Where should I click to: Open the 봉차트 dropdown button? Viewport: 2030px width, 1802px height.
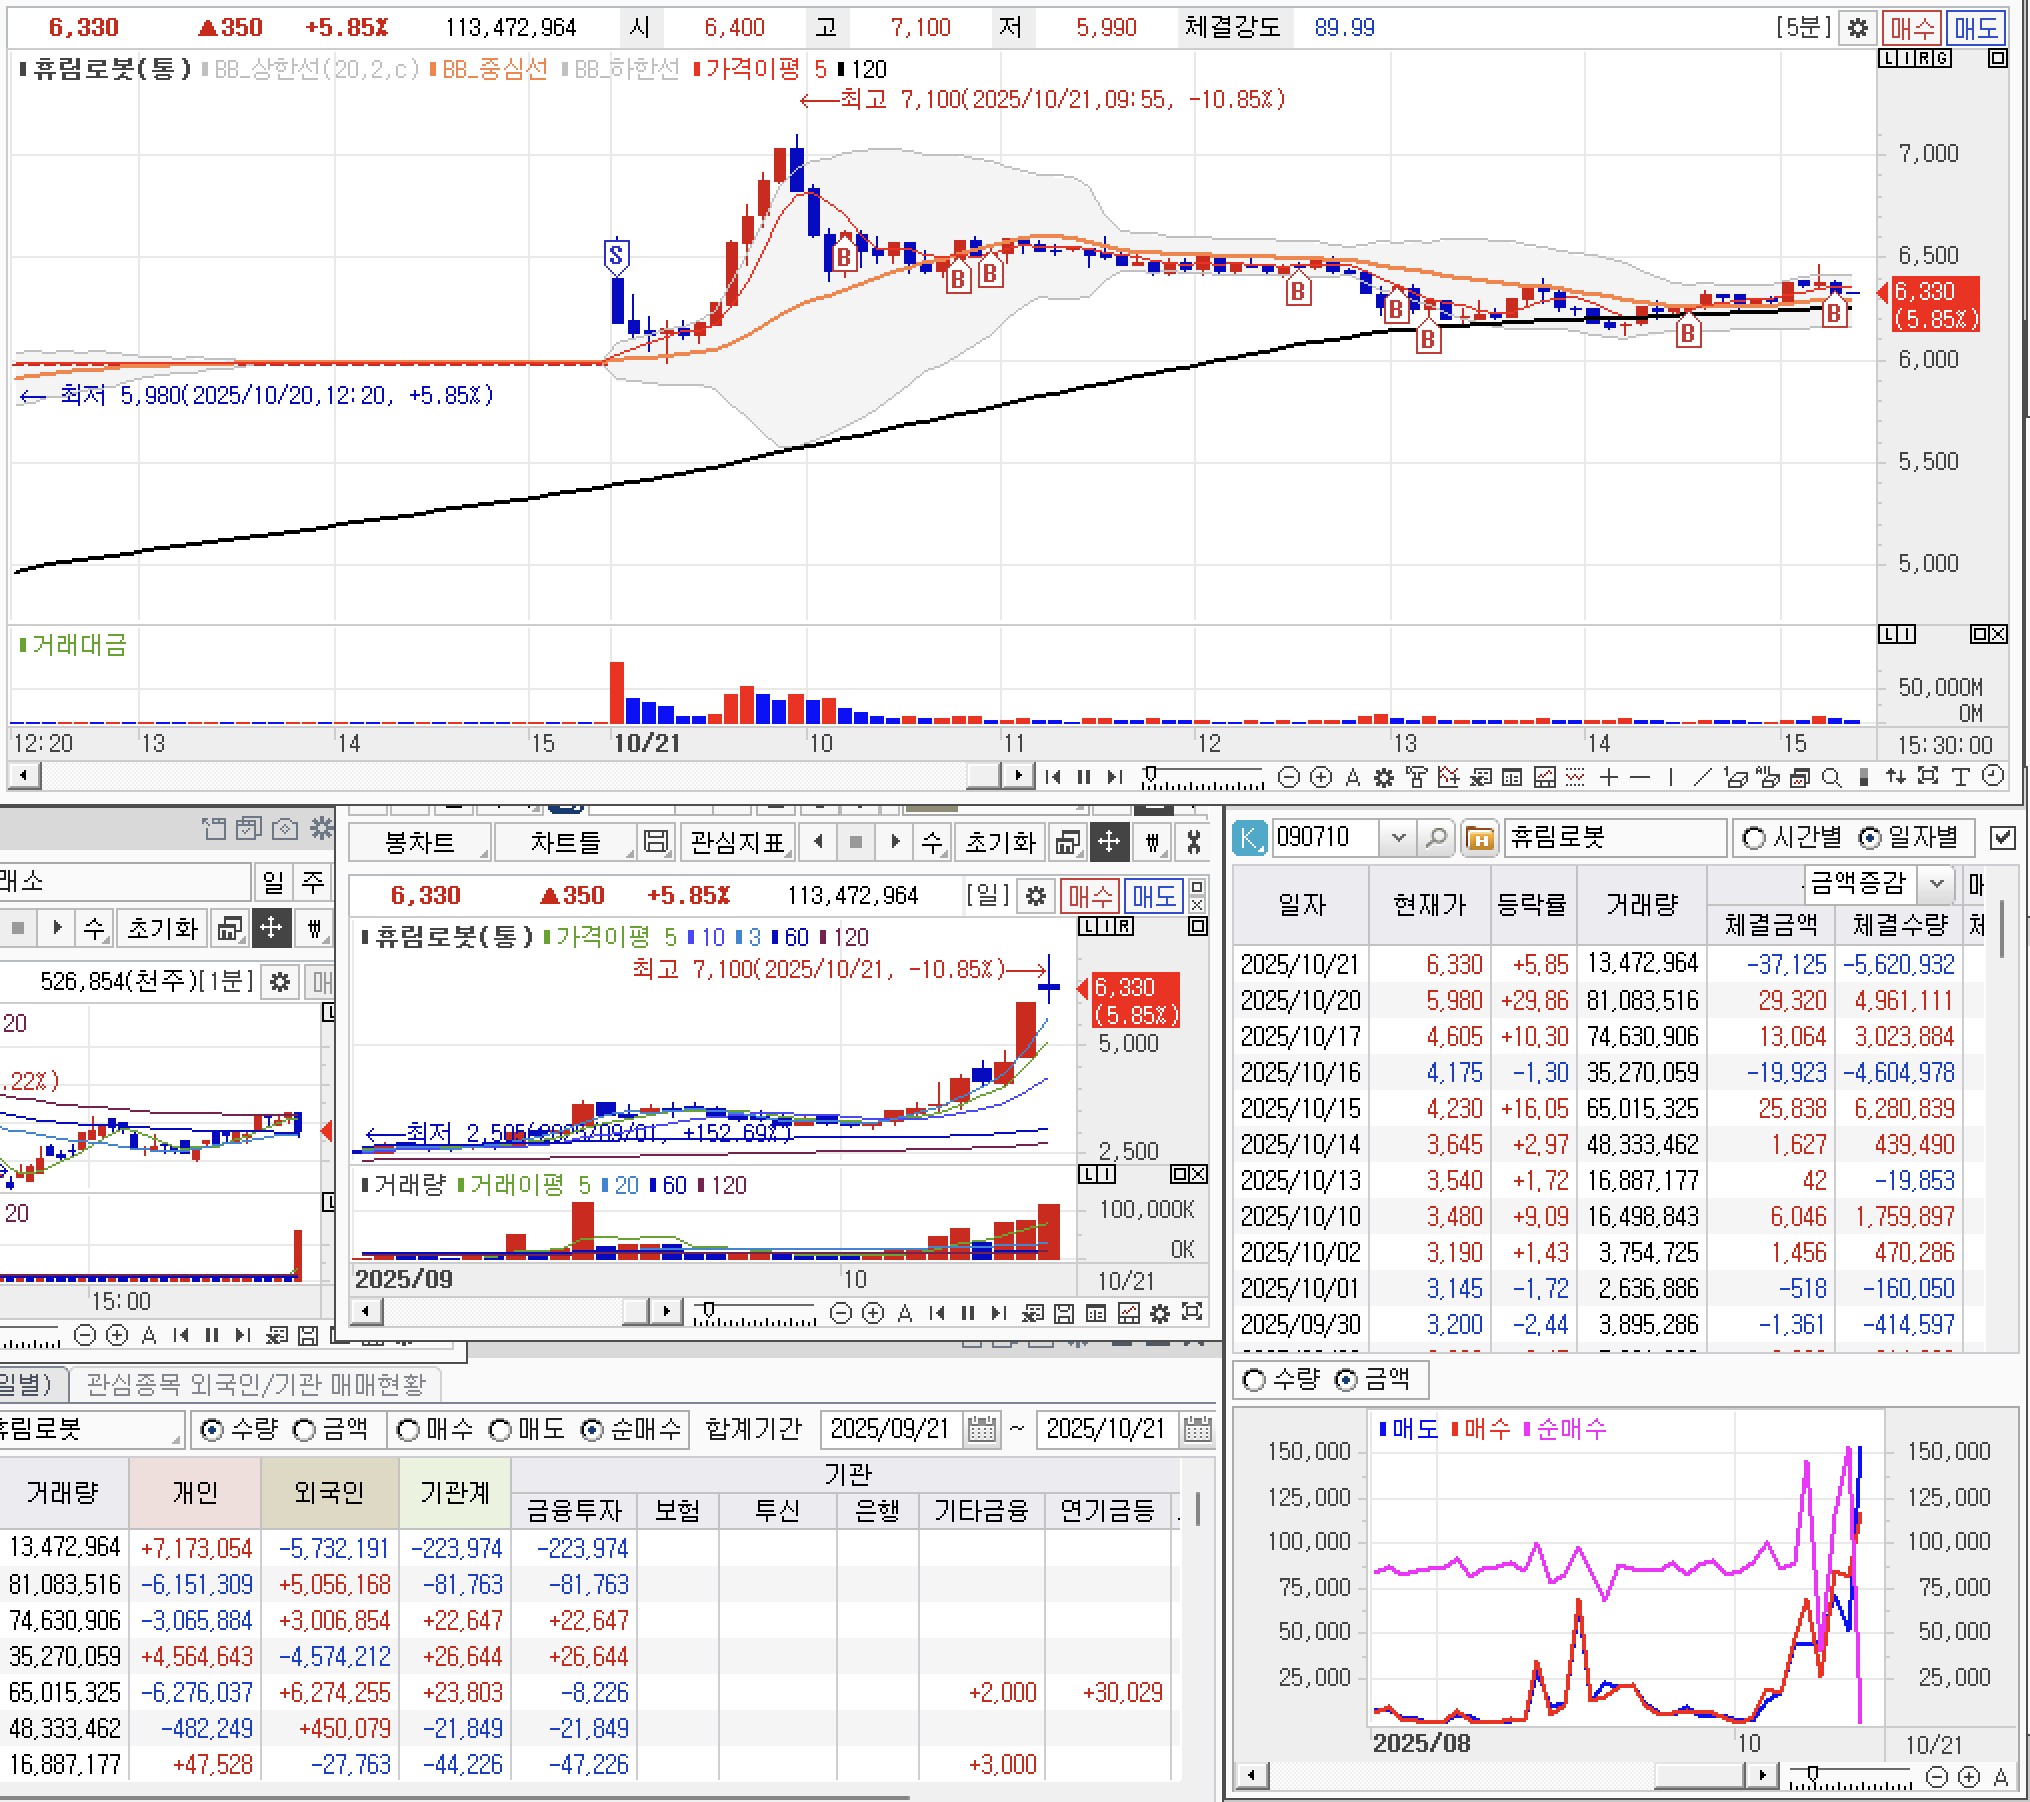[420, 843]
